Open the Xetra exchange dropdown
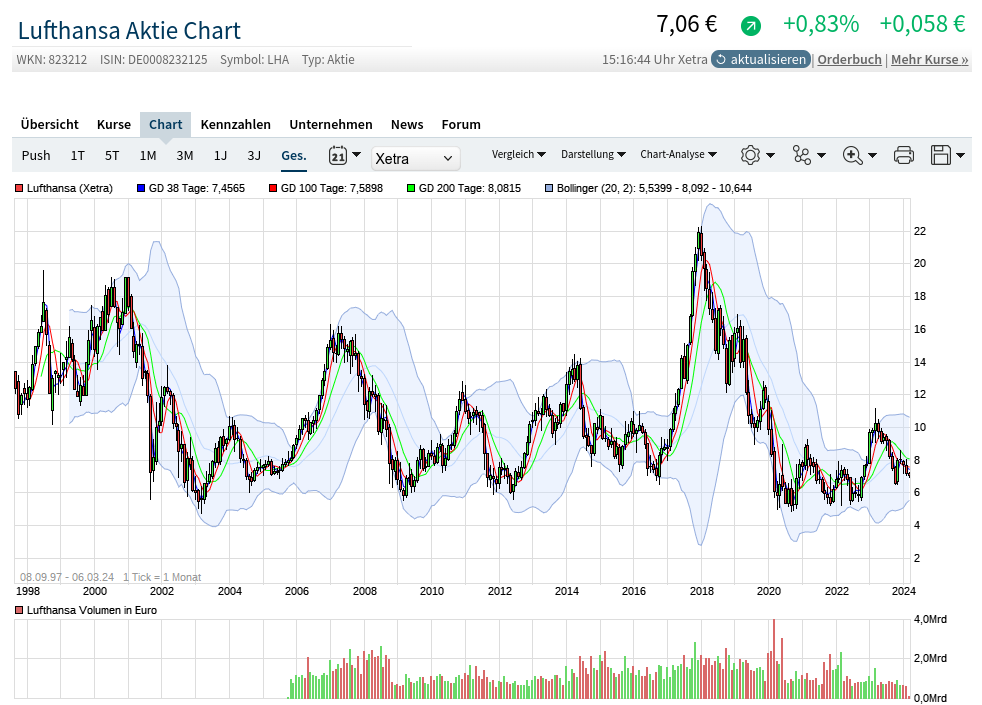The width and height of the screenshot is (982, 705). [415, 158]
